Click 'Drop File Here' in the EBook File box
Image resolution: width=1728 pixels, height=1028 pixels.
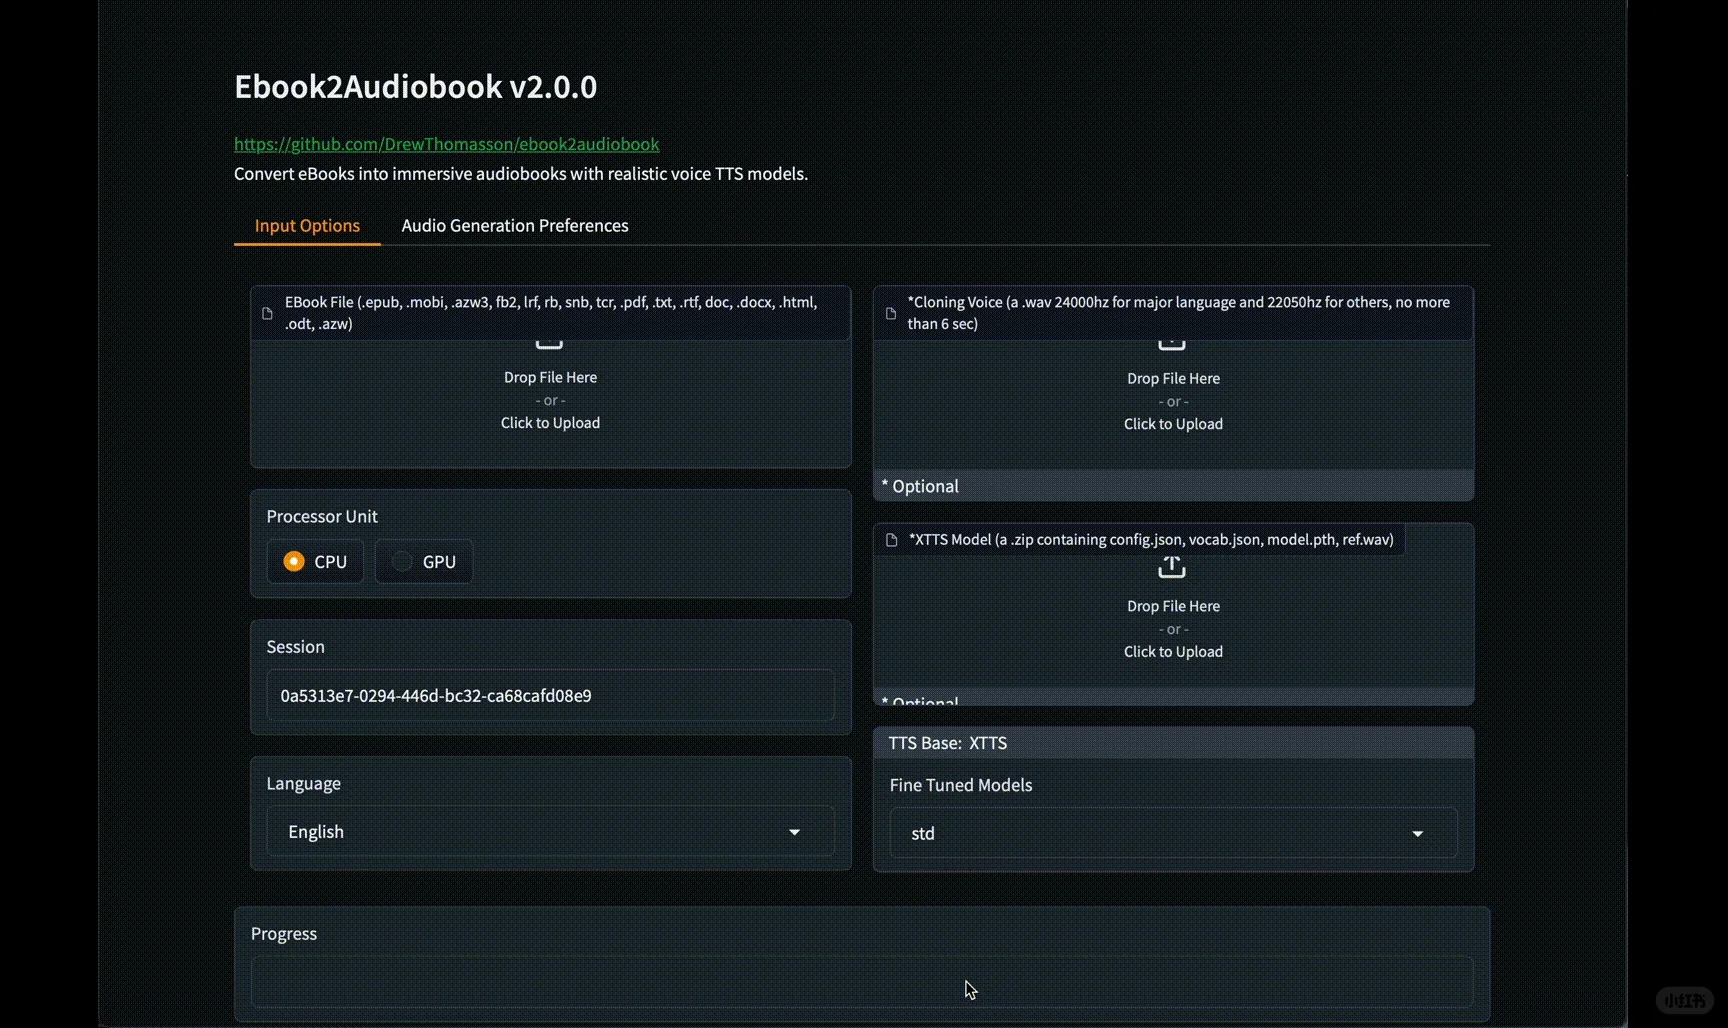(550, 377)
